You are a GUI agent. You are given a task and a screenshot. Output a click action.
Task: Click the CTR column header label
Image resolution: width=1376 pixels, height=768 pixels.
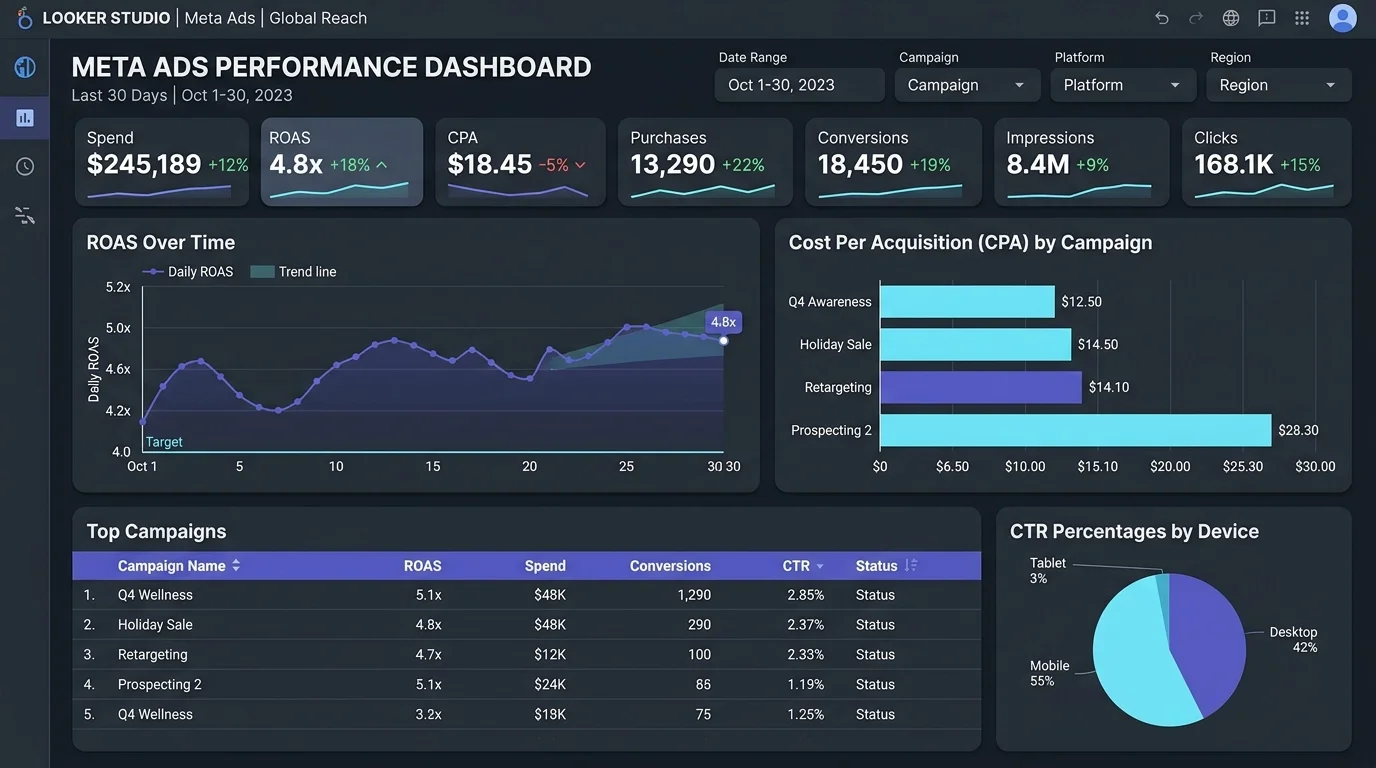pos(796,566)
